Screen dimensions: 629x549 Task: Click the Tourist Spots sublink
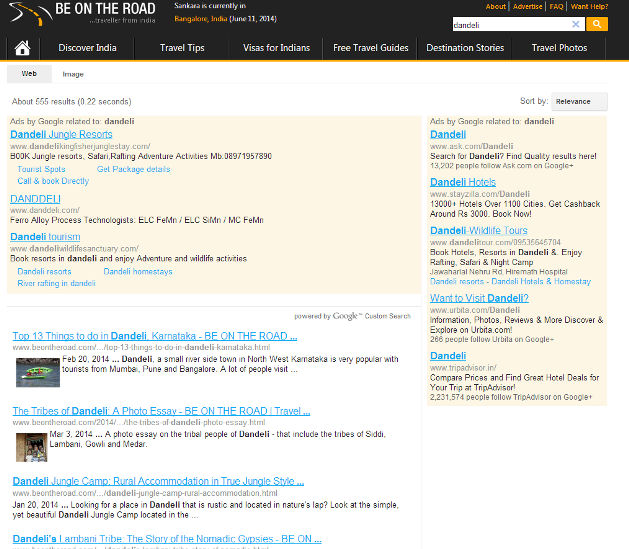(41, 169)
